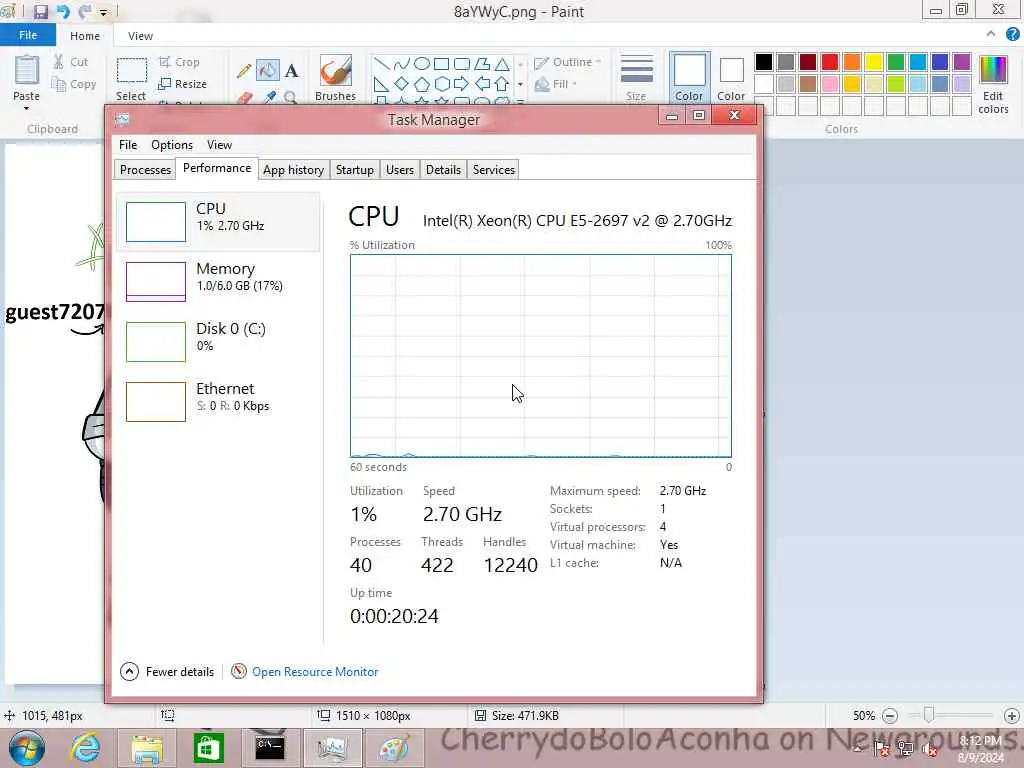Pick the yellow color swatch

(x=874, y=62)
